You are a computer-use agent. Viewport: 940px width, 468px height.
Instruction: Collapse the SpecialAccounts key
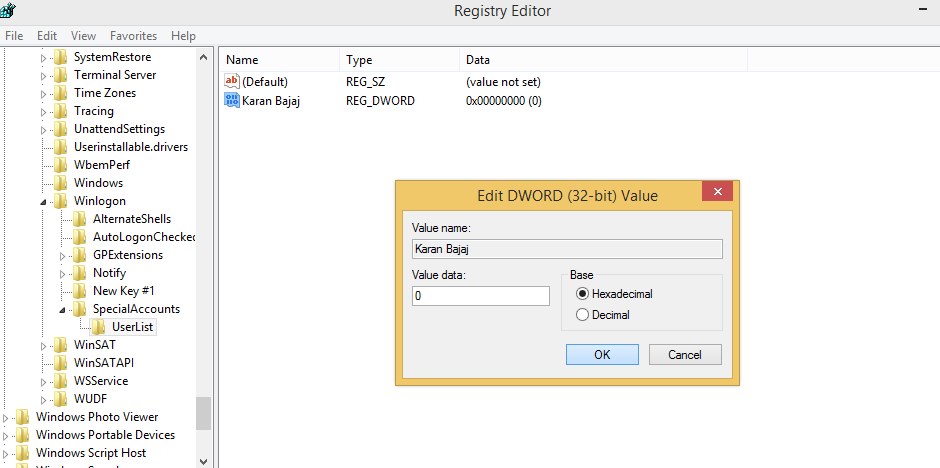click(62, 310)
